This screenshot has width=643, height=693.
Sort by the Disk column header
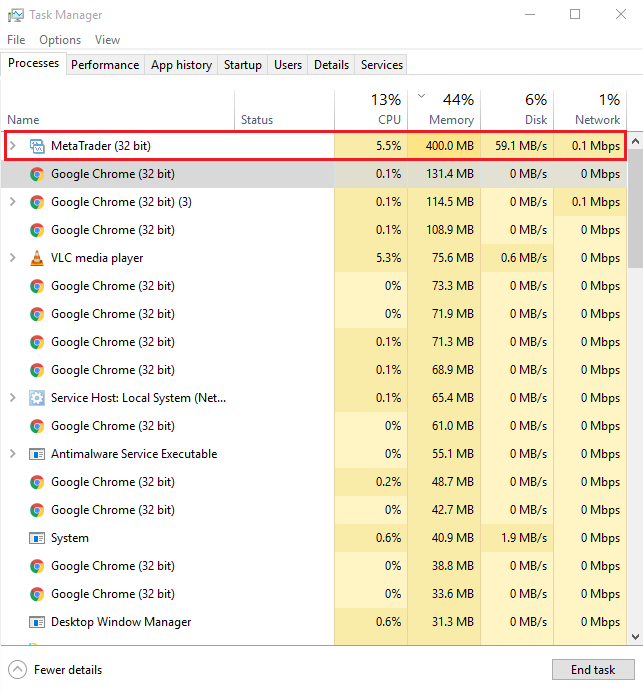pyautogui.click(x=517, y=110)
